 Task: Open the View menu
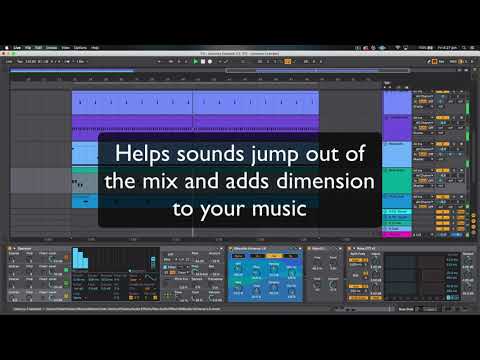(x=65, y=48)
